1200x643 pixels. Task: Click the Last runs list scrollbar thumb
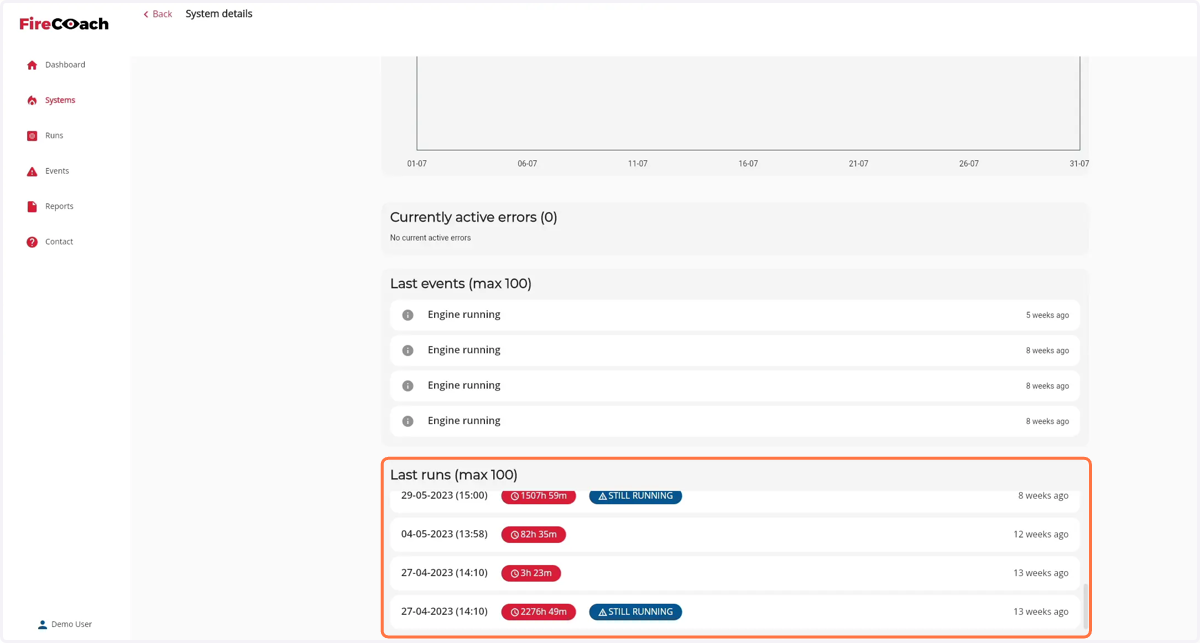tap(1085, 606)
